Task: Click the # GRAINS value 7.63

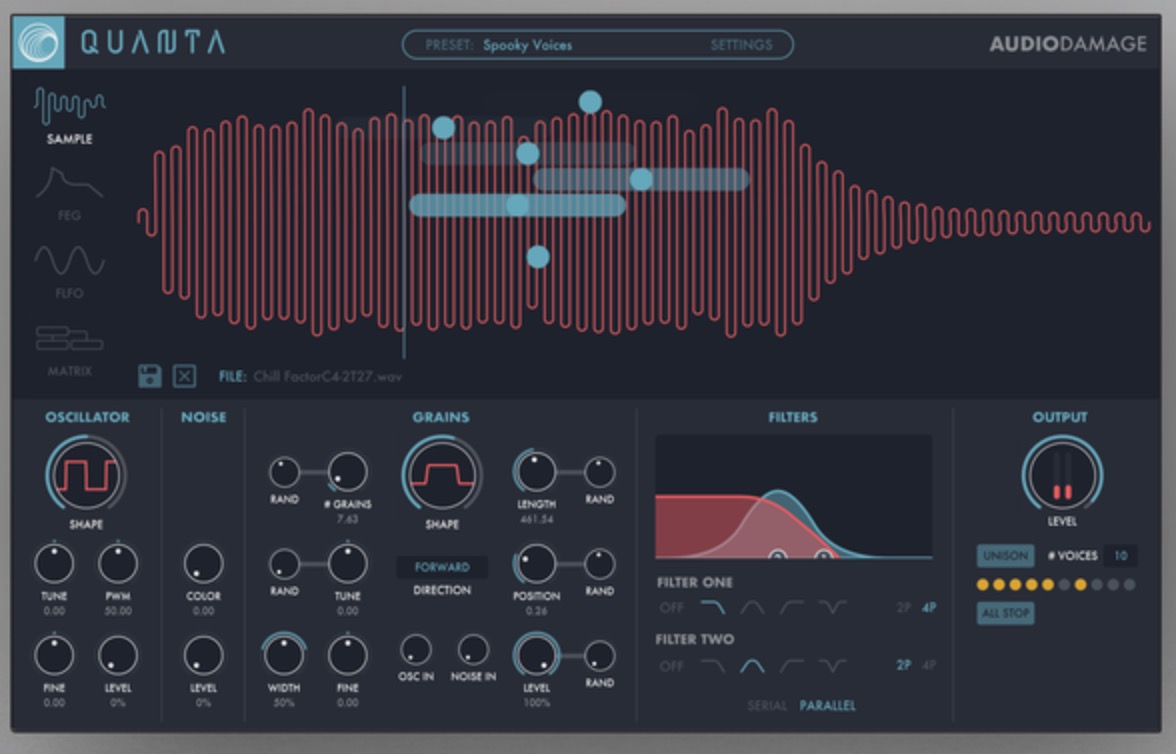Action: tap(347, 519)
